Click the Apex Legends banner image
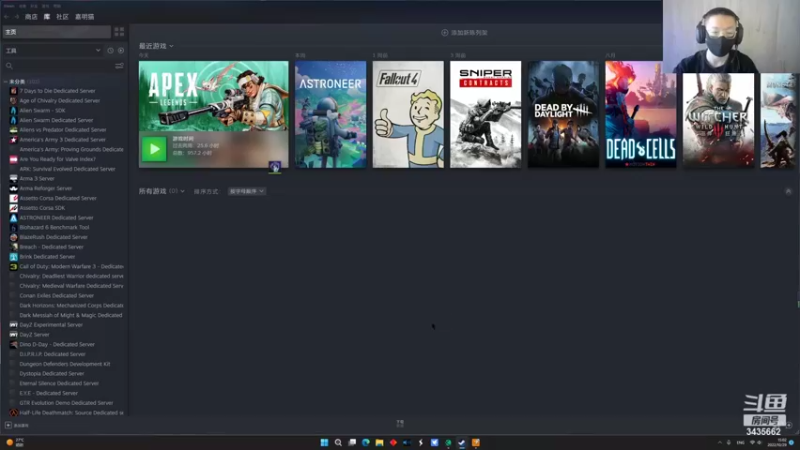 (213, 96)
